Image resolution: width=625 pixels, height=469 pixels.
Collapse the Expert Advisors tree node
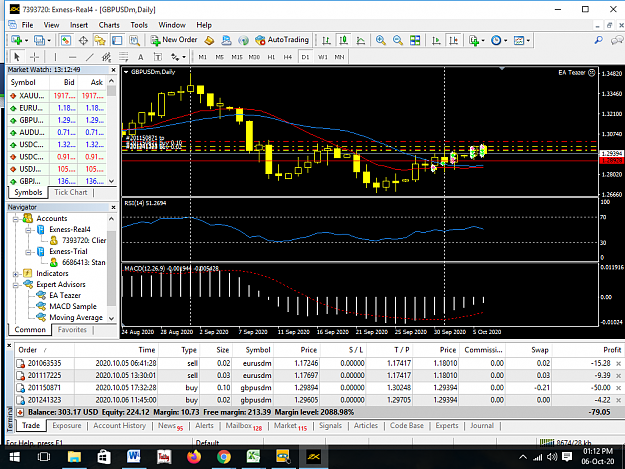point(16,285)
